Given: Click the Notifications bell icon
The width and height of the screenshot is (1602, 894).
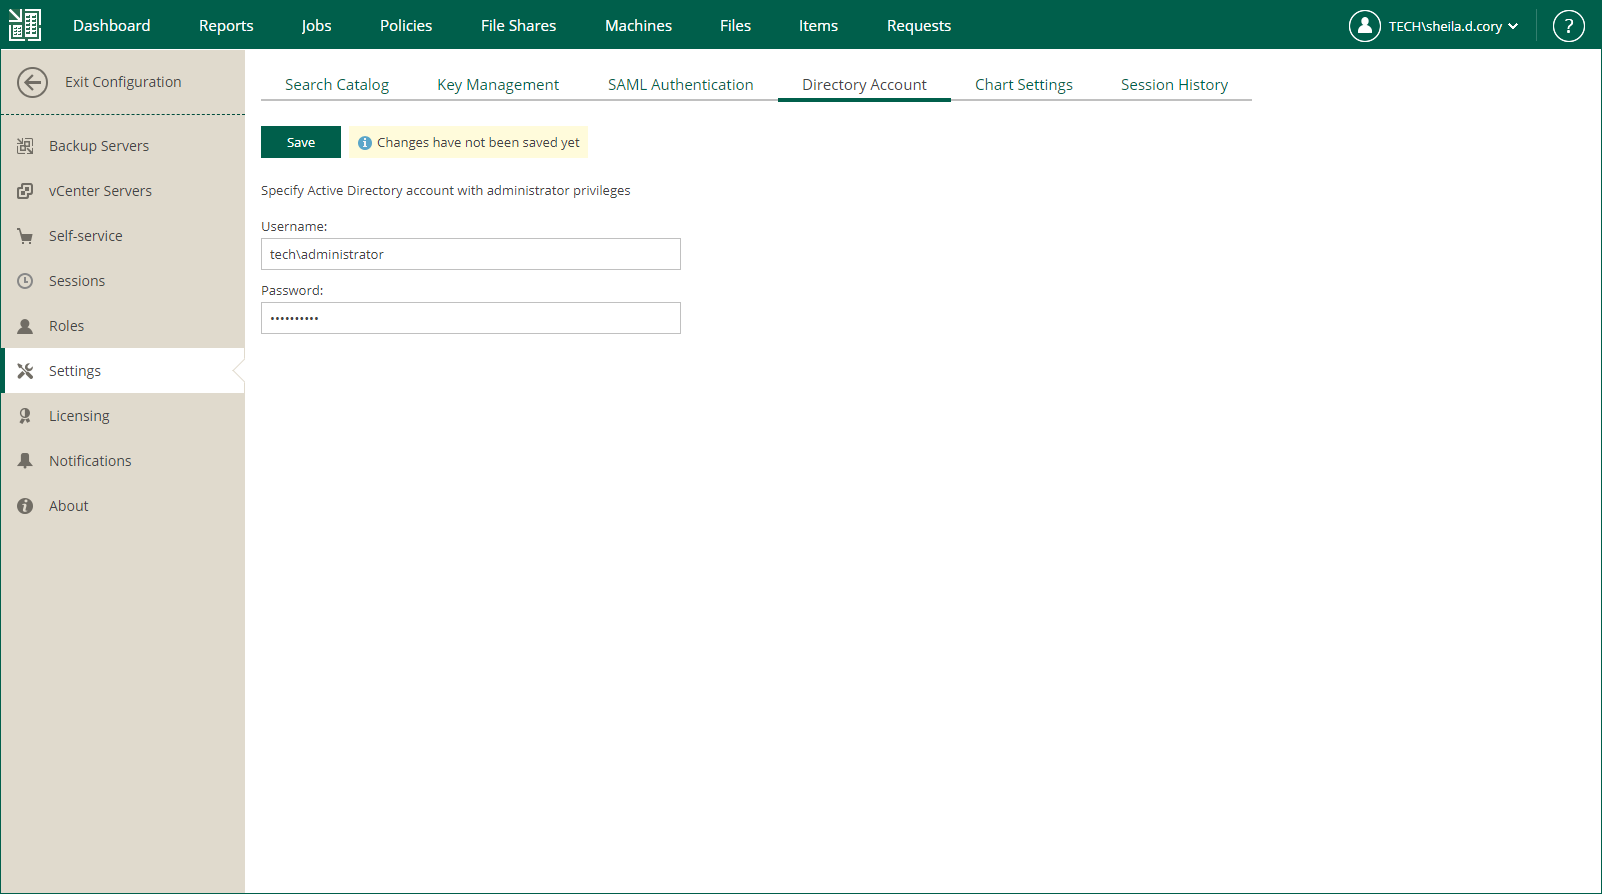Looking at the screenshot, I should tap(25, 461).
